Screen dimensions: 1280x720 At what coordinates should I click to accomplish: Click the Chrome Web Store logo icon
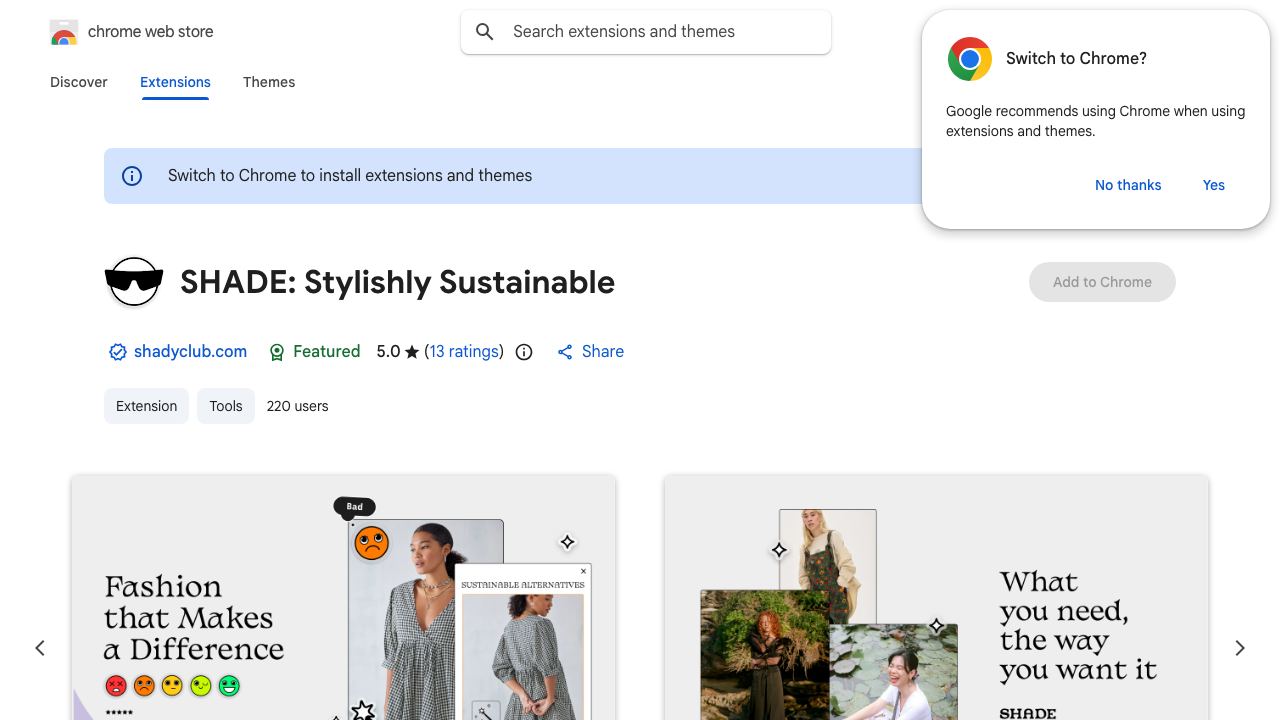[x=64, y=32]
